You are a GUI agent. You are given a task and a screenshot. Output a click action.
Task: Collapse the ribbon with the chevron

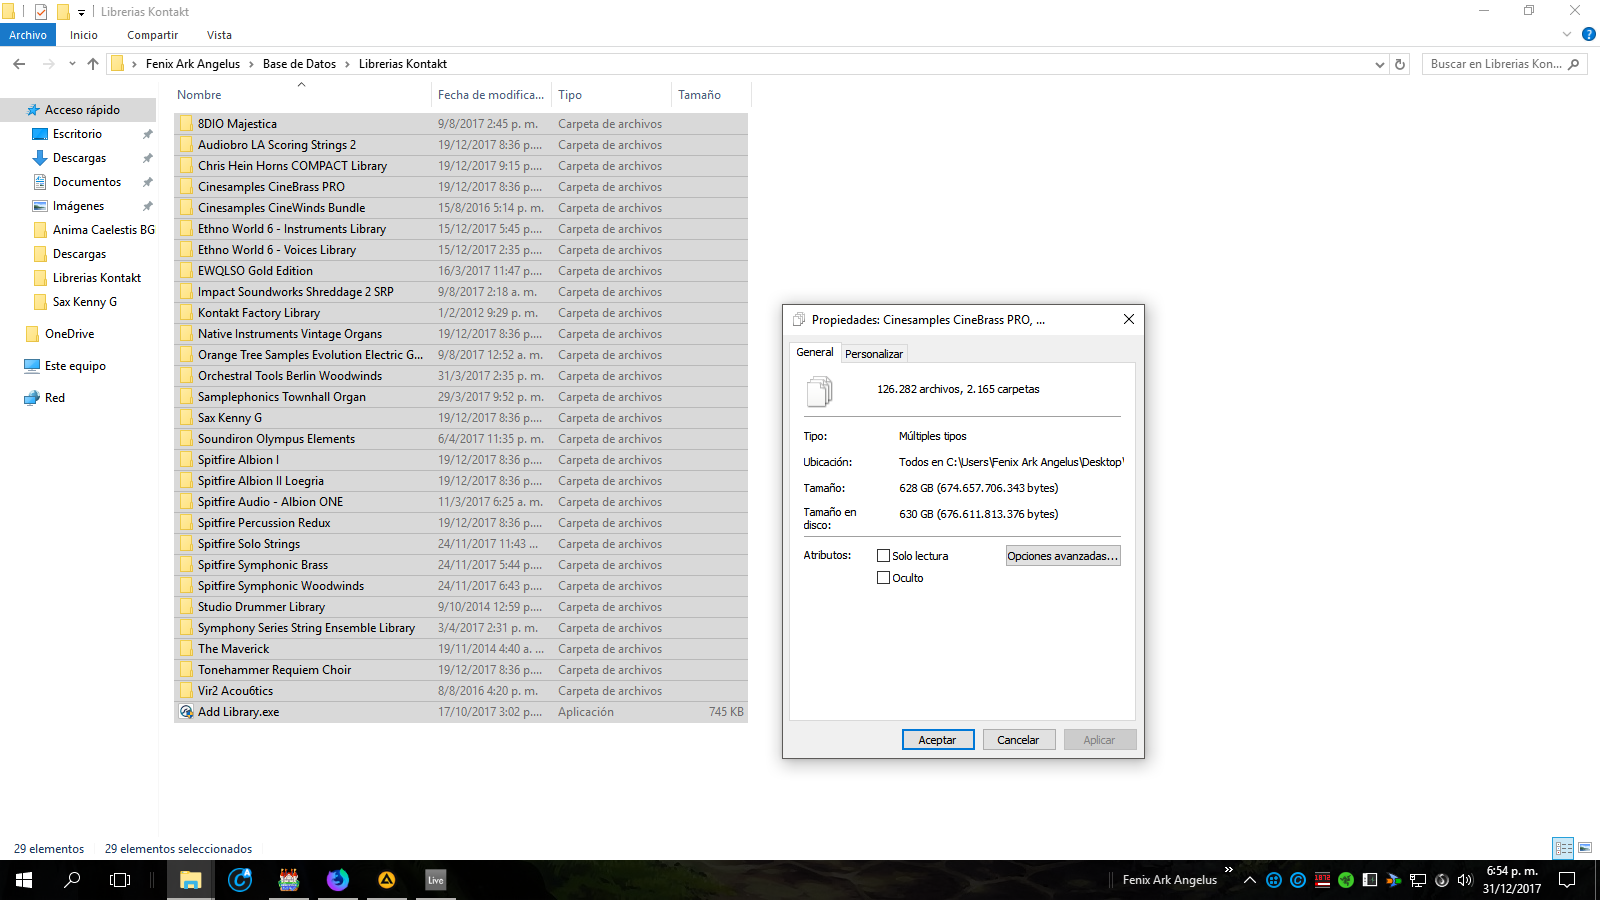pos(1567,34)
